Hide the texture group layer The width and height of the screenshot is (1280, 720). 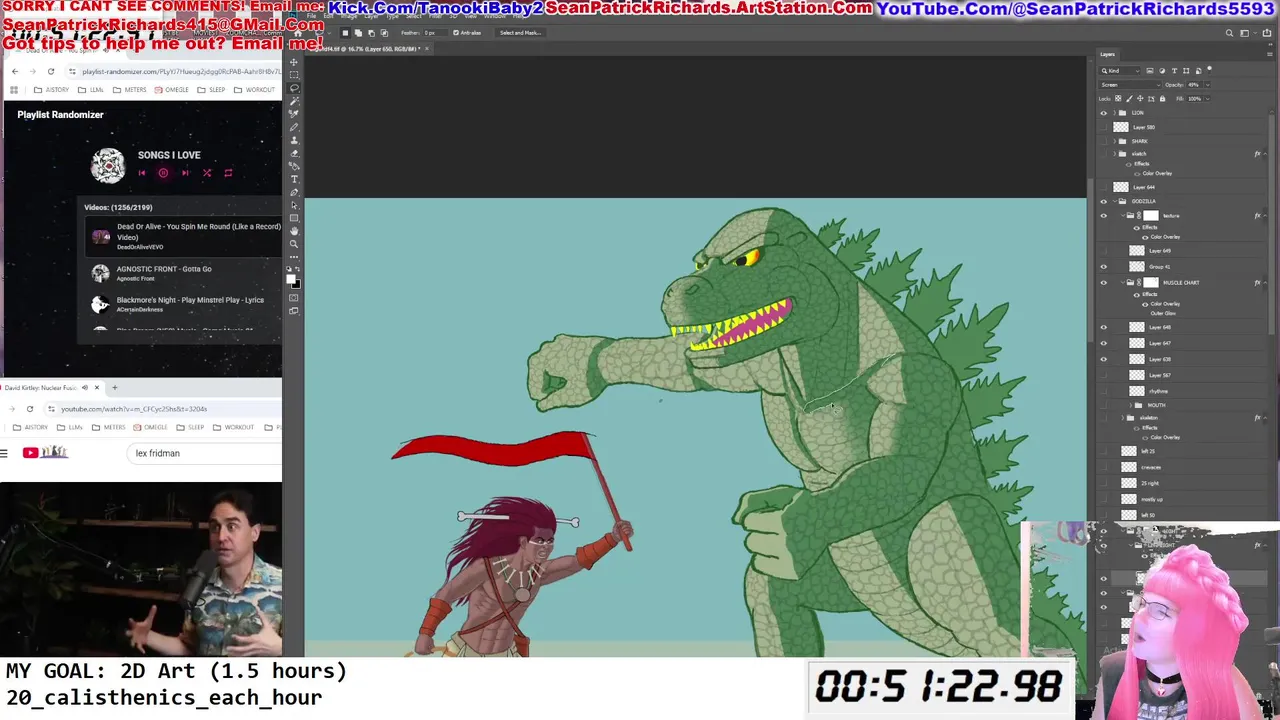[1104, 215]
